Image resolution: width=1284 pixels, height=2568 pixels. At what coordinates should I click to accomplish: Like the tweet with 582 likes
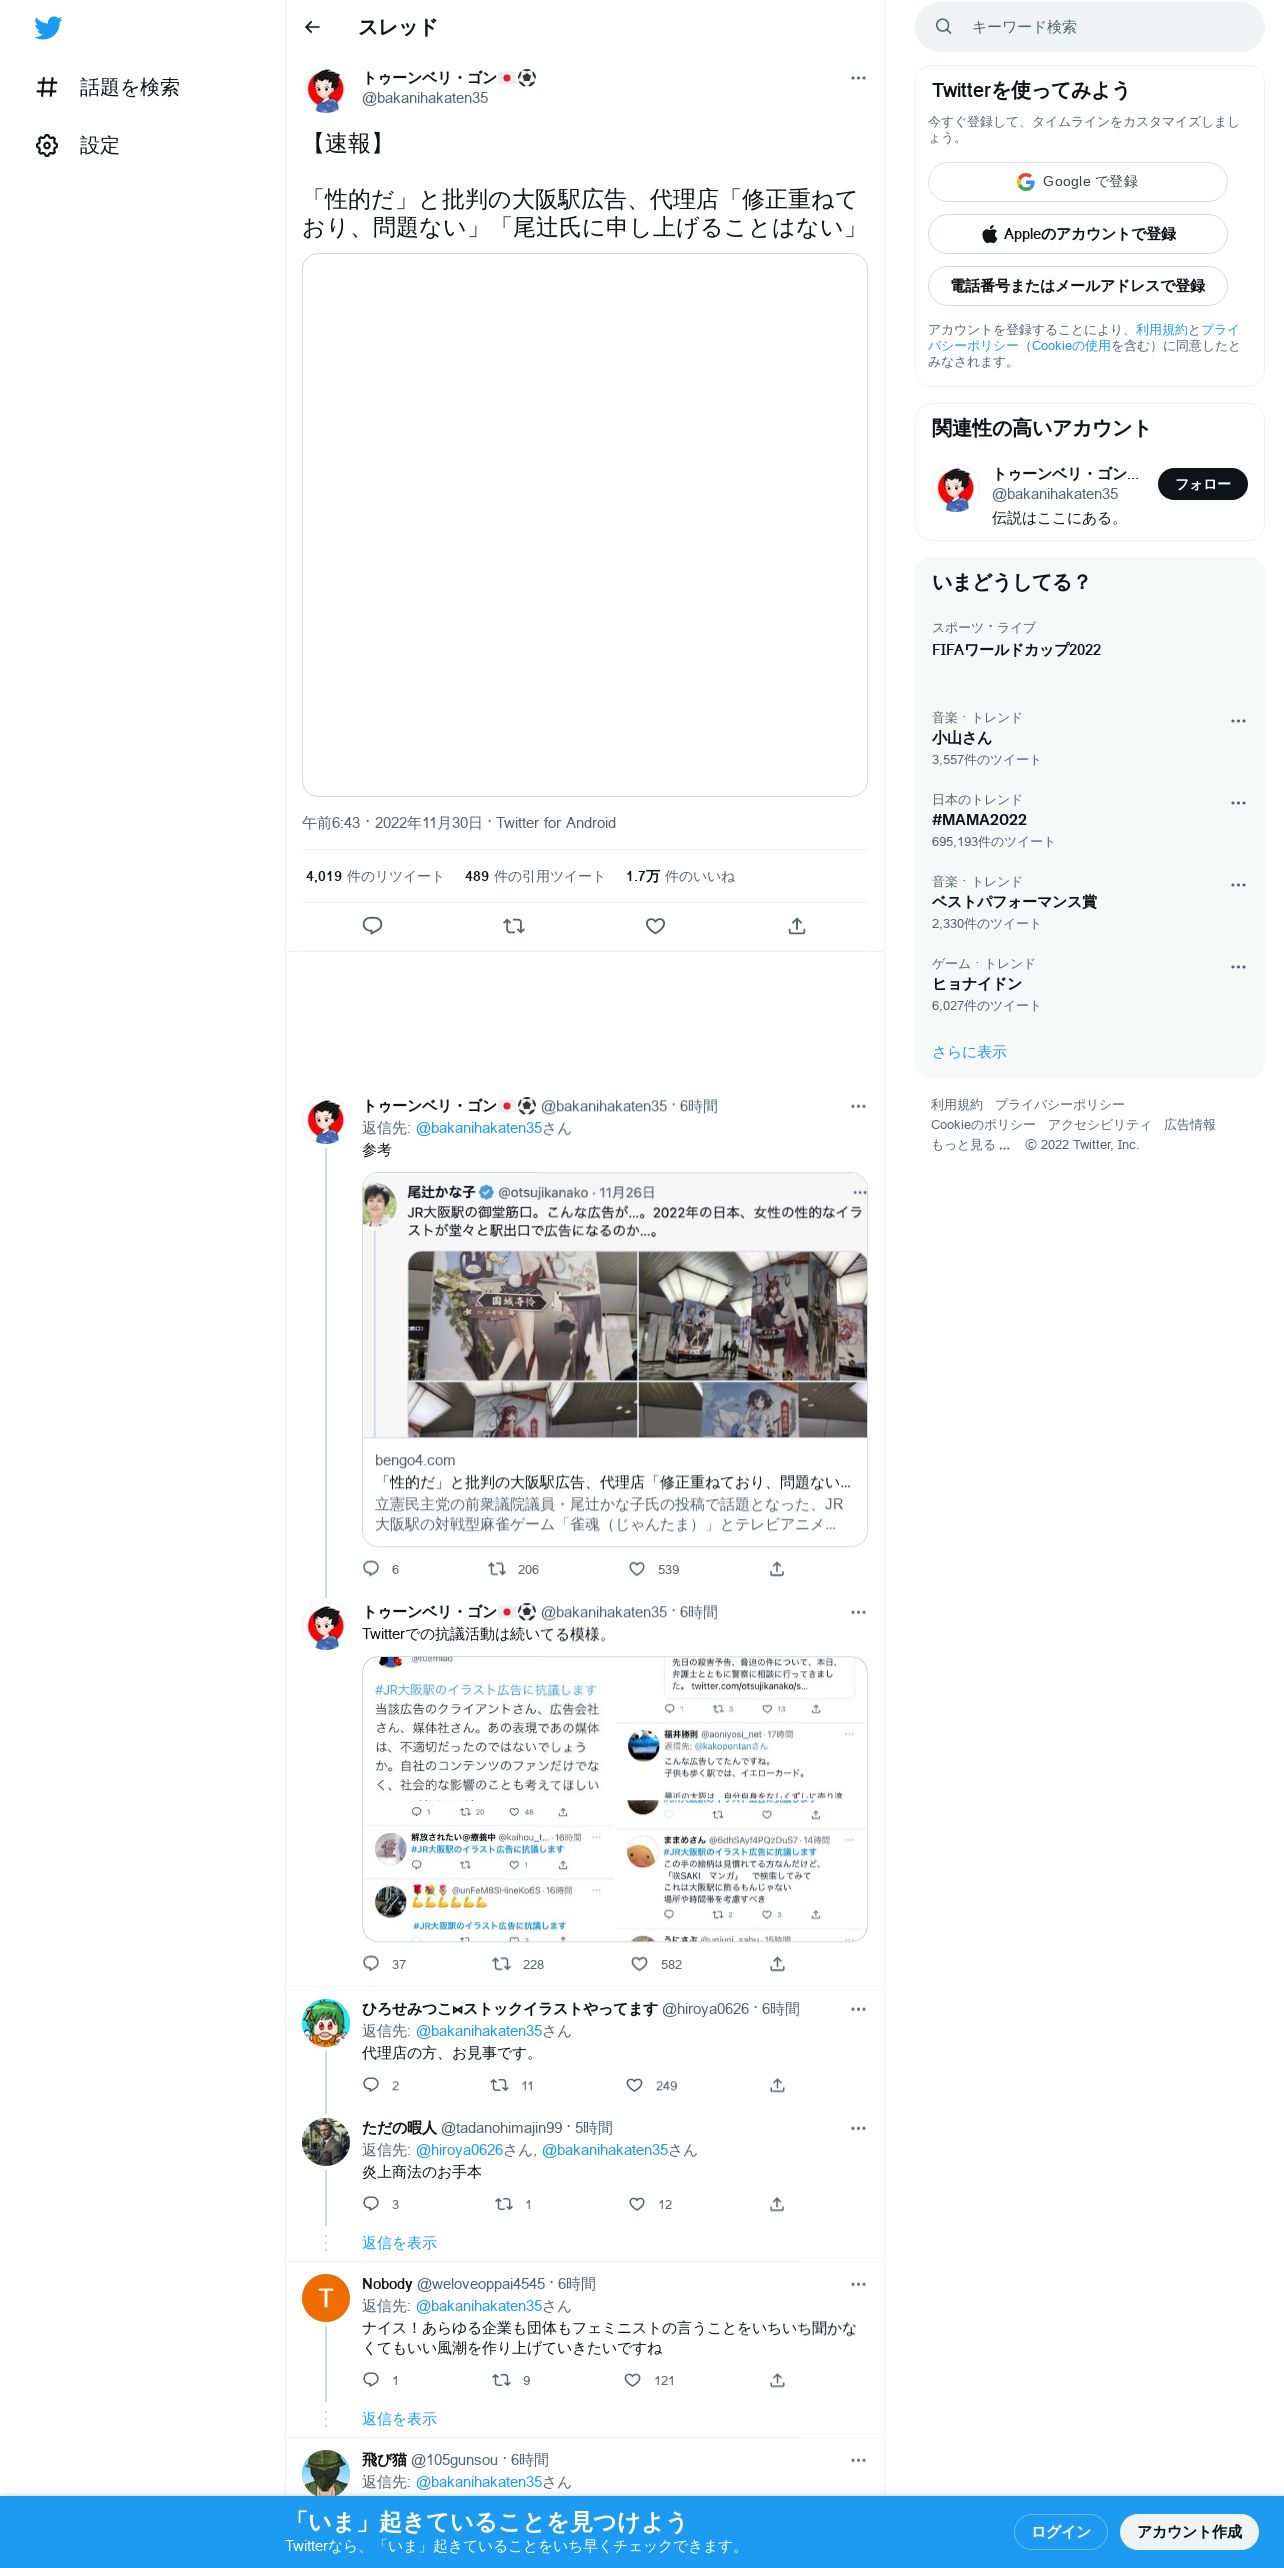640,1964
